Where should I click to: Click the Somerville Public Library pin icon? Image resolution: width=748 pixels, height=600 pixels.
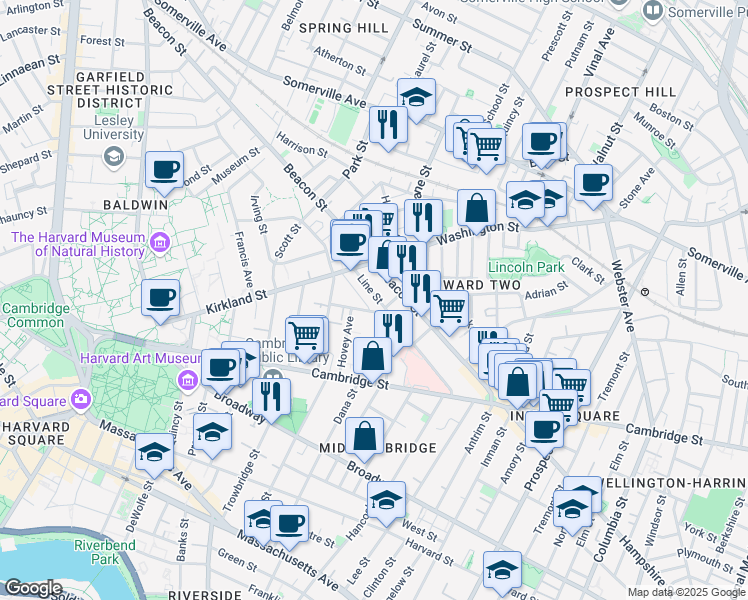point(652,10)
